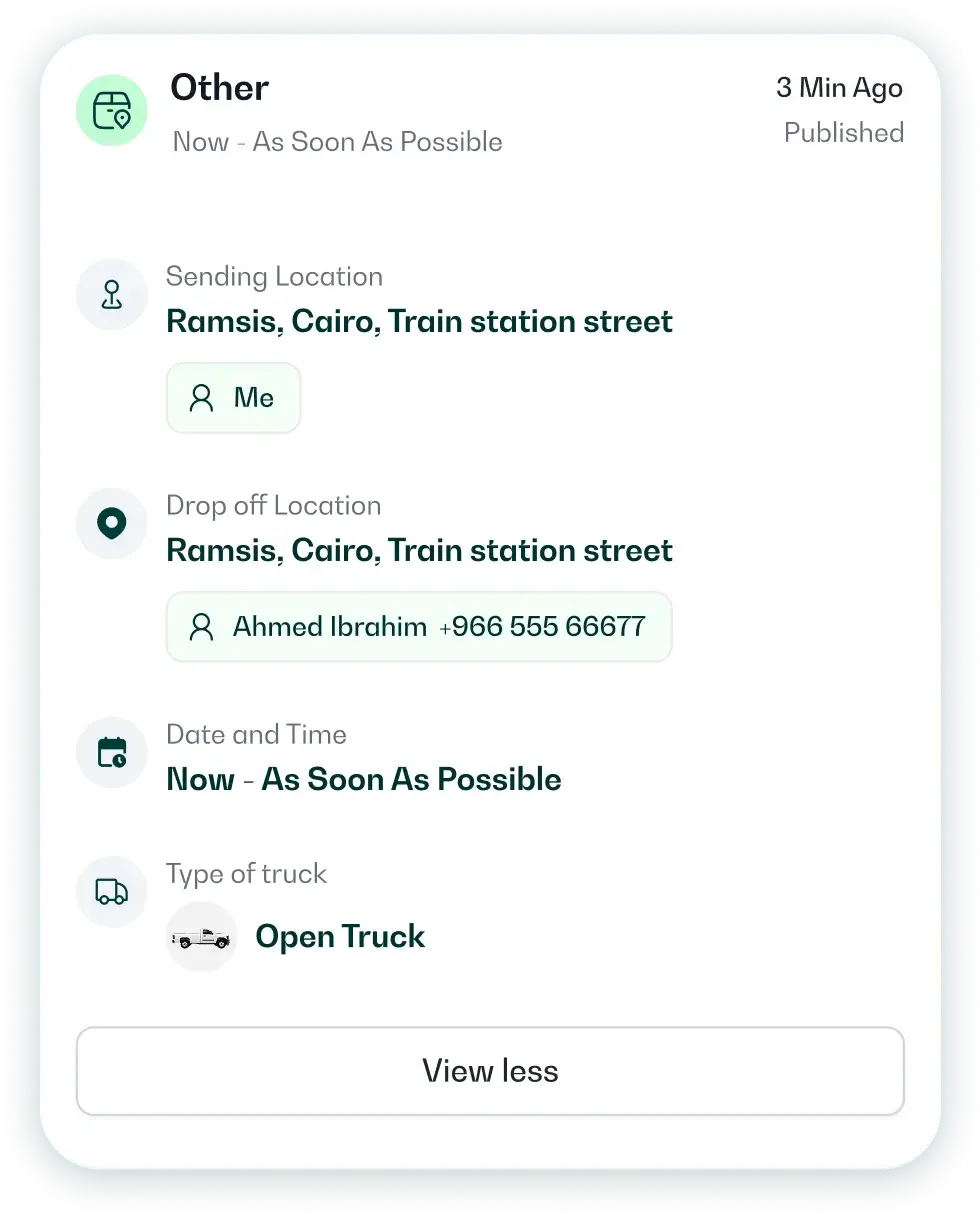Click the green shipment box icon
980x1215 pixels.
point(111,111)
